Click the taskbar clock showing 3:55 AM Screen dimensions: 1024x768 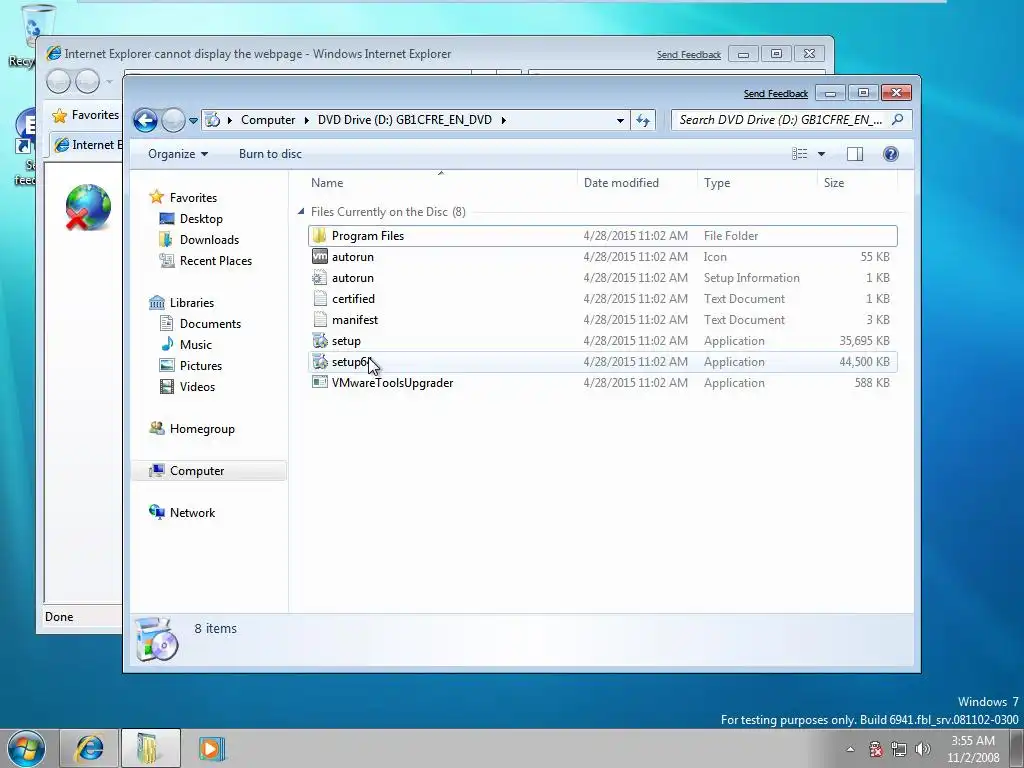973,749
